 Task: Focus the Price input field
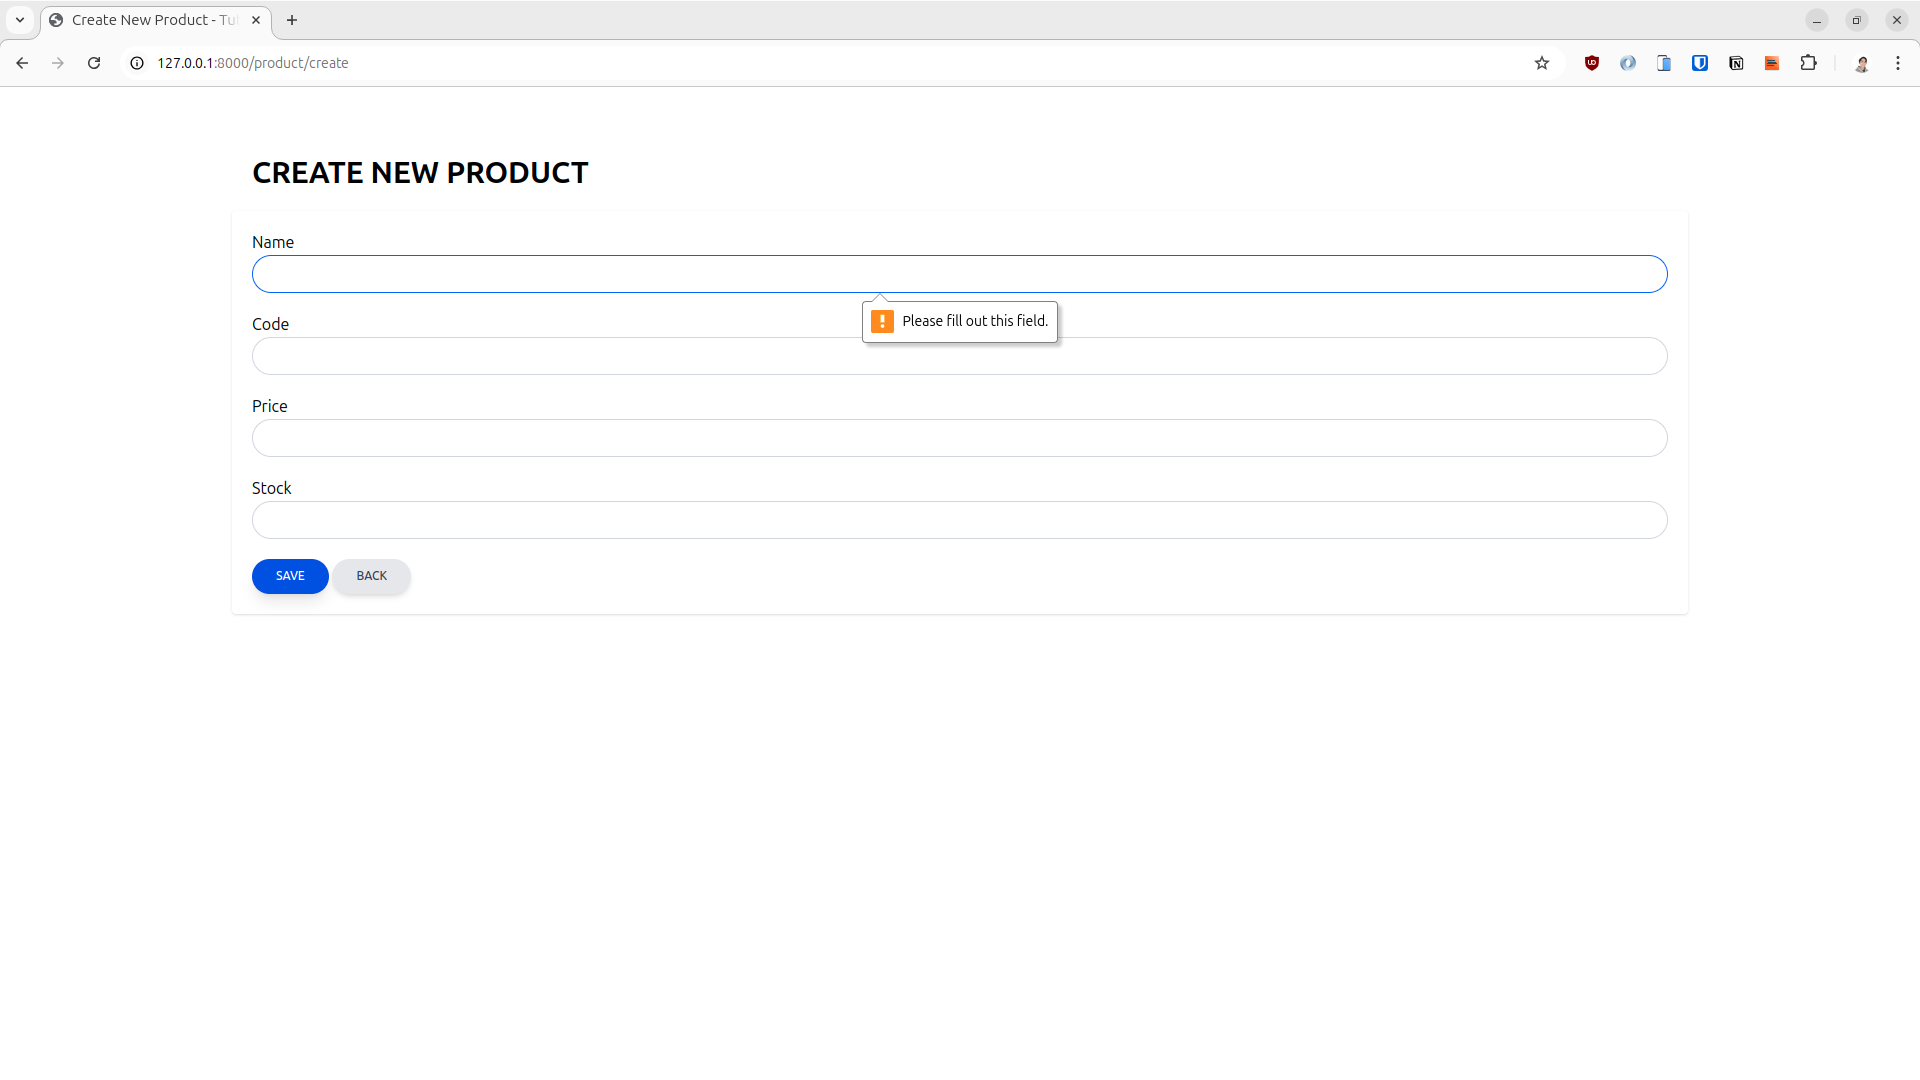(x=959, y=438)
